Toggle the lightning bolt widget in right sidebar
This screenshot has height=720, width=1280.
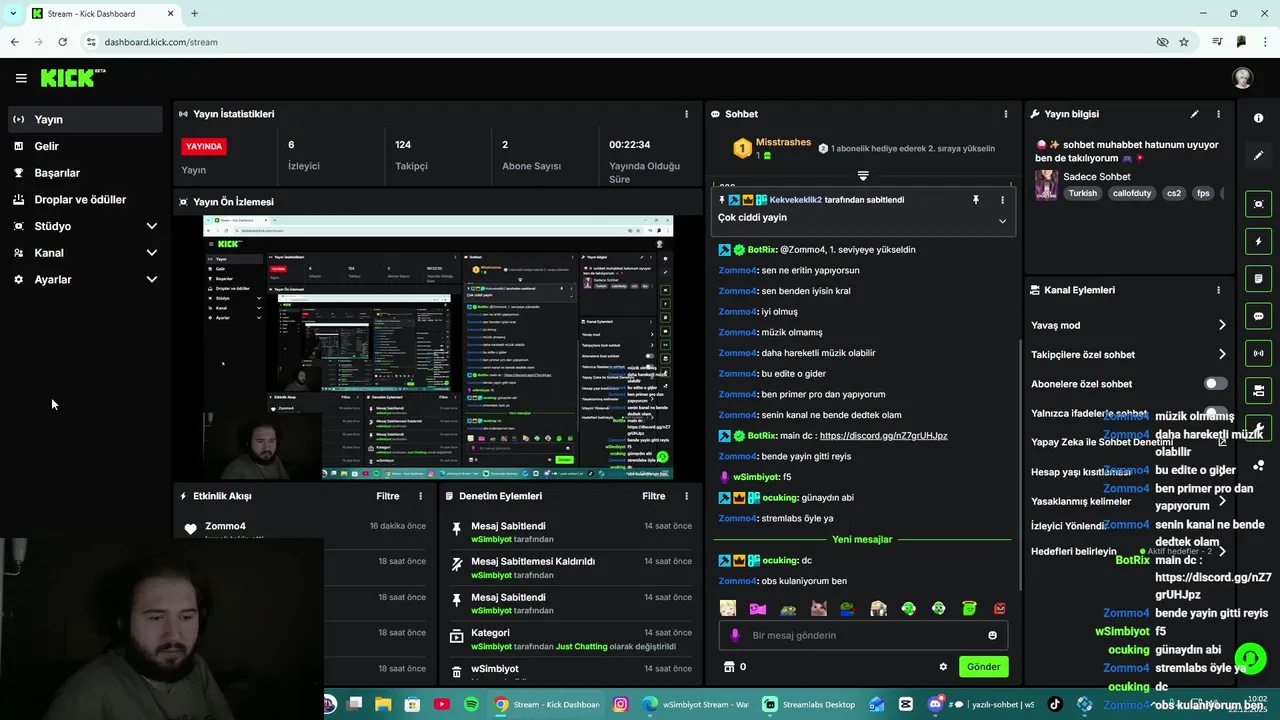1258,241
